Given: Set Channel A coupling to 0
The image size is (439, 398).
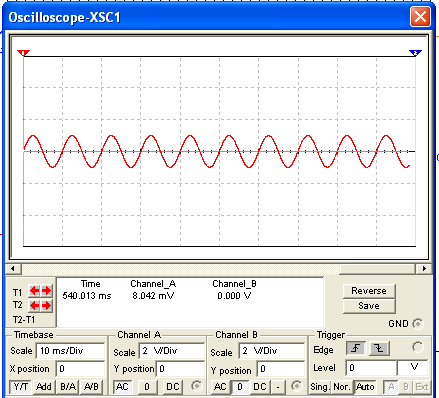Looking at the screenshot, I should (x=147, y=387).
